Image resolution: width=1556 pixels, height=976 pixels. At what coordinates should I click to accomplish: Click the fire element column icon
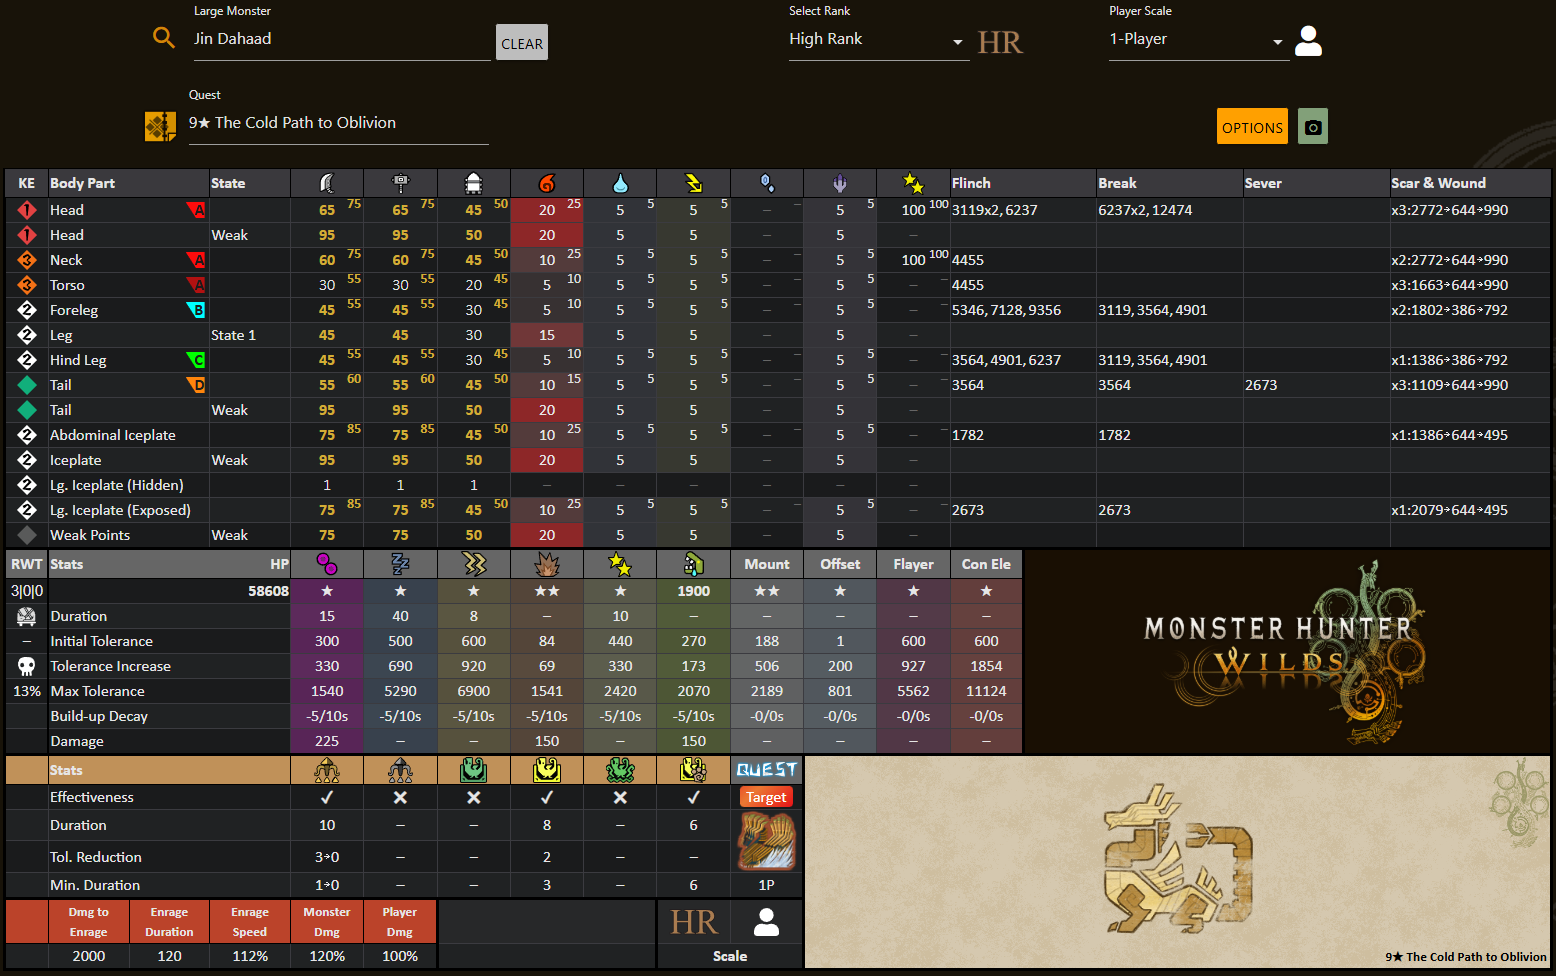547,183
